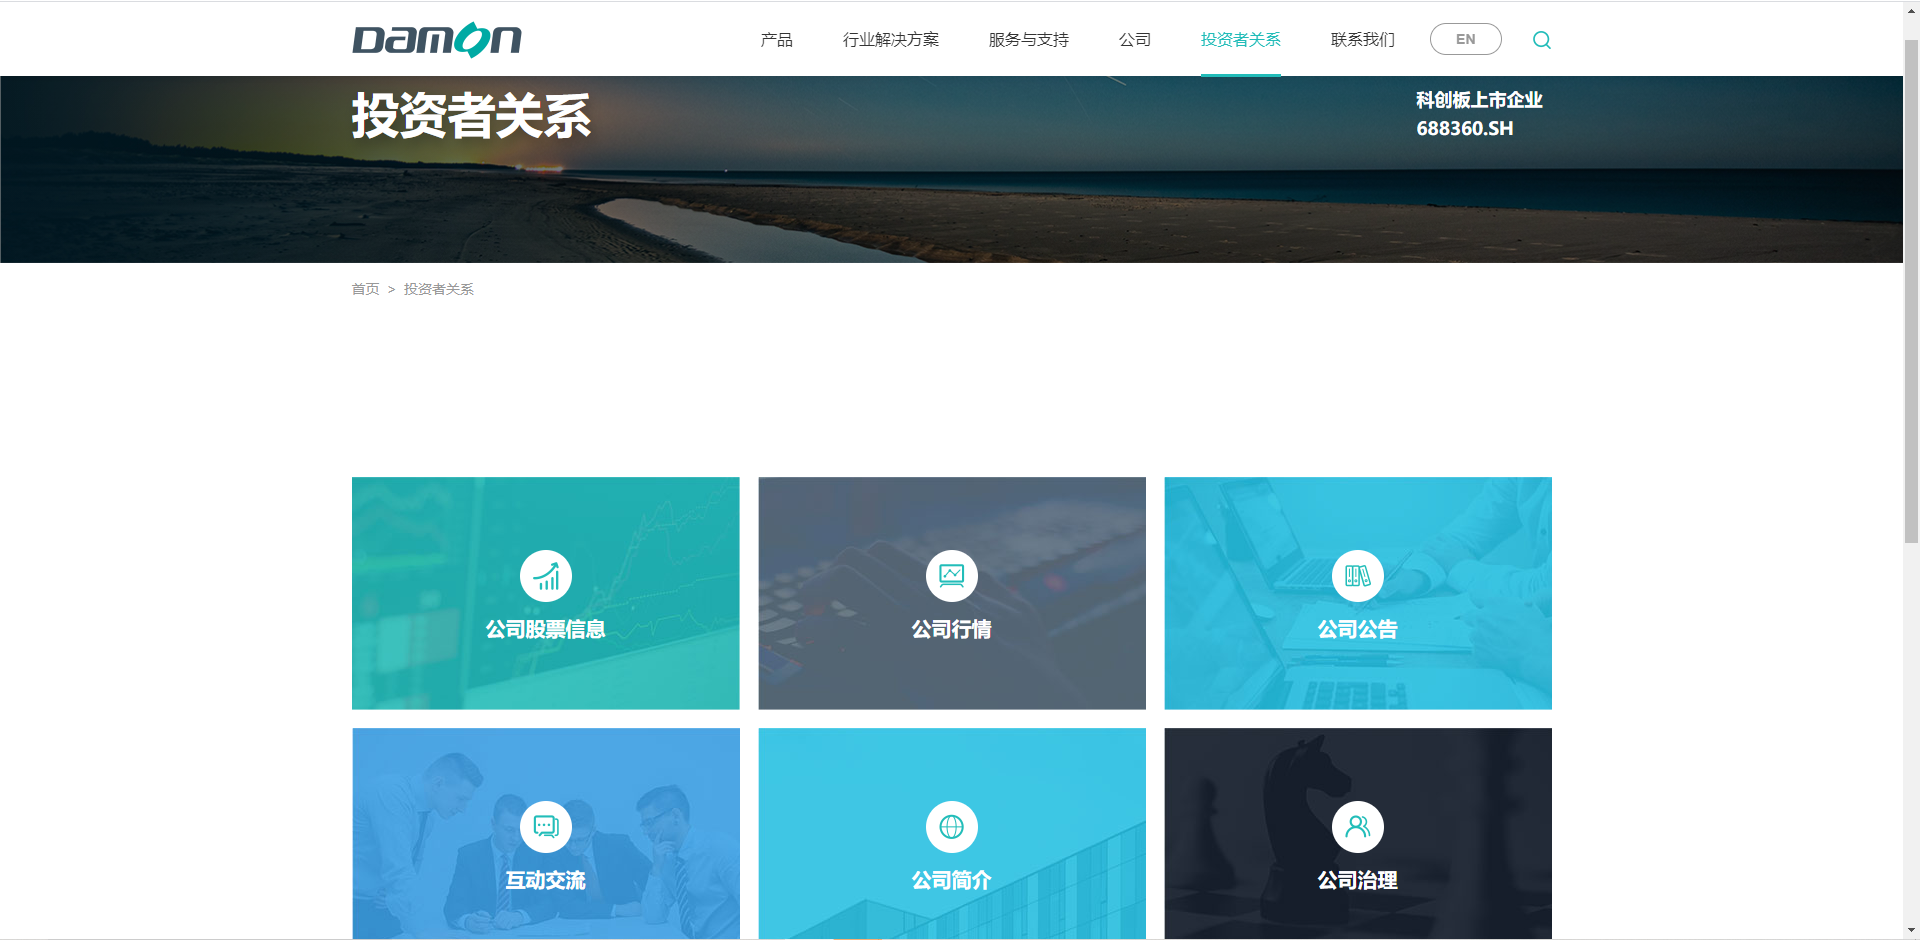
Task: Click the people icon for 公司治理
Action: pyautogui.click(x=1357, y=827)
